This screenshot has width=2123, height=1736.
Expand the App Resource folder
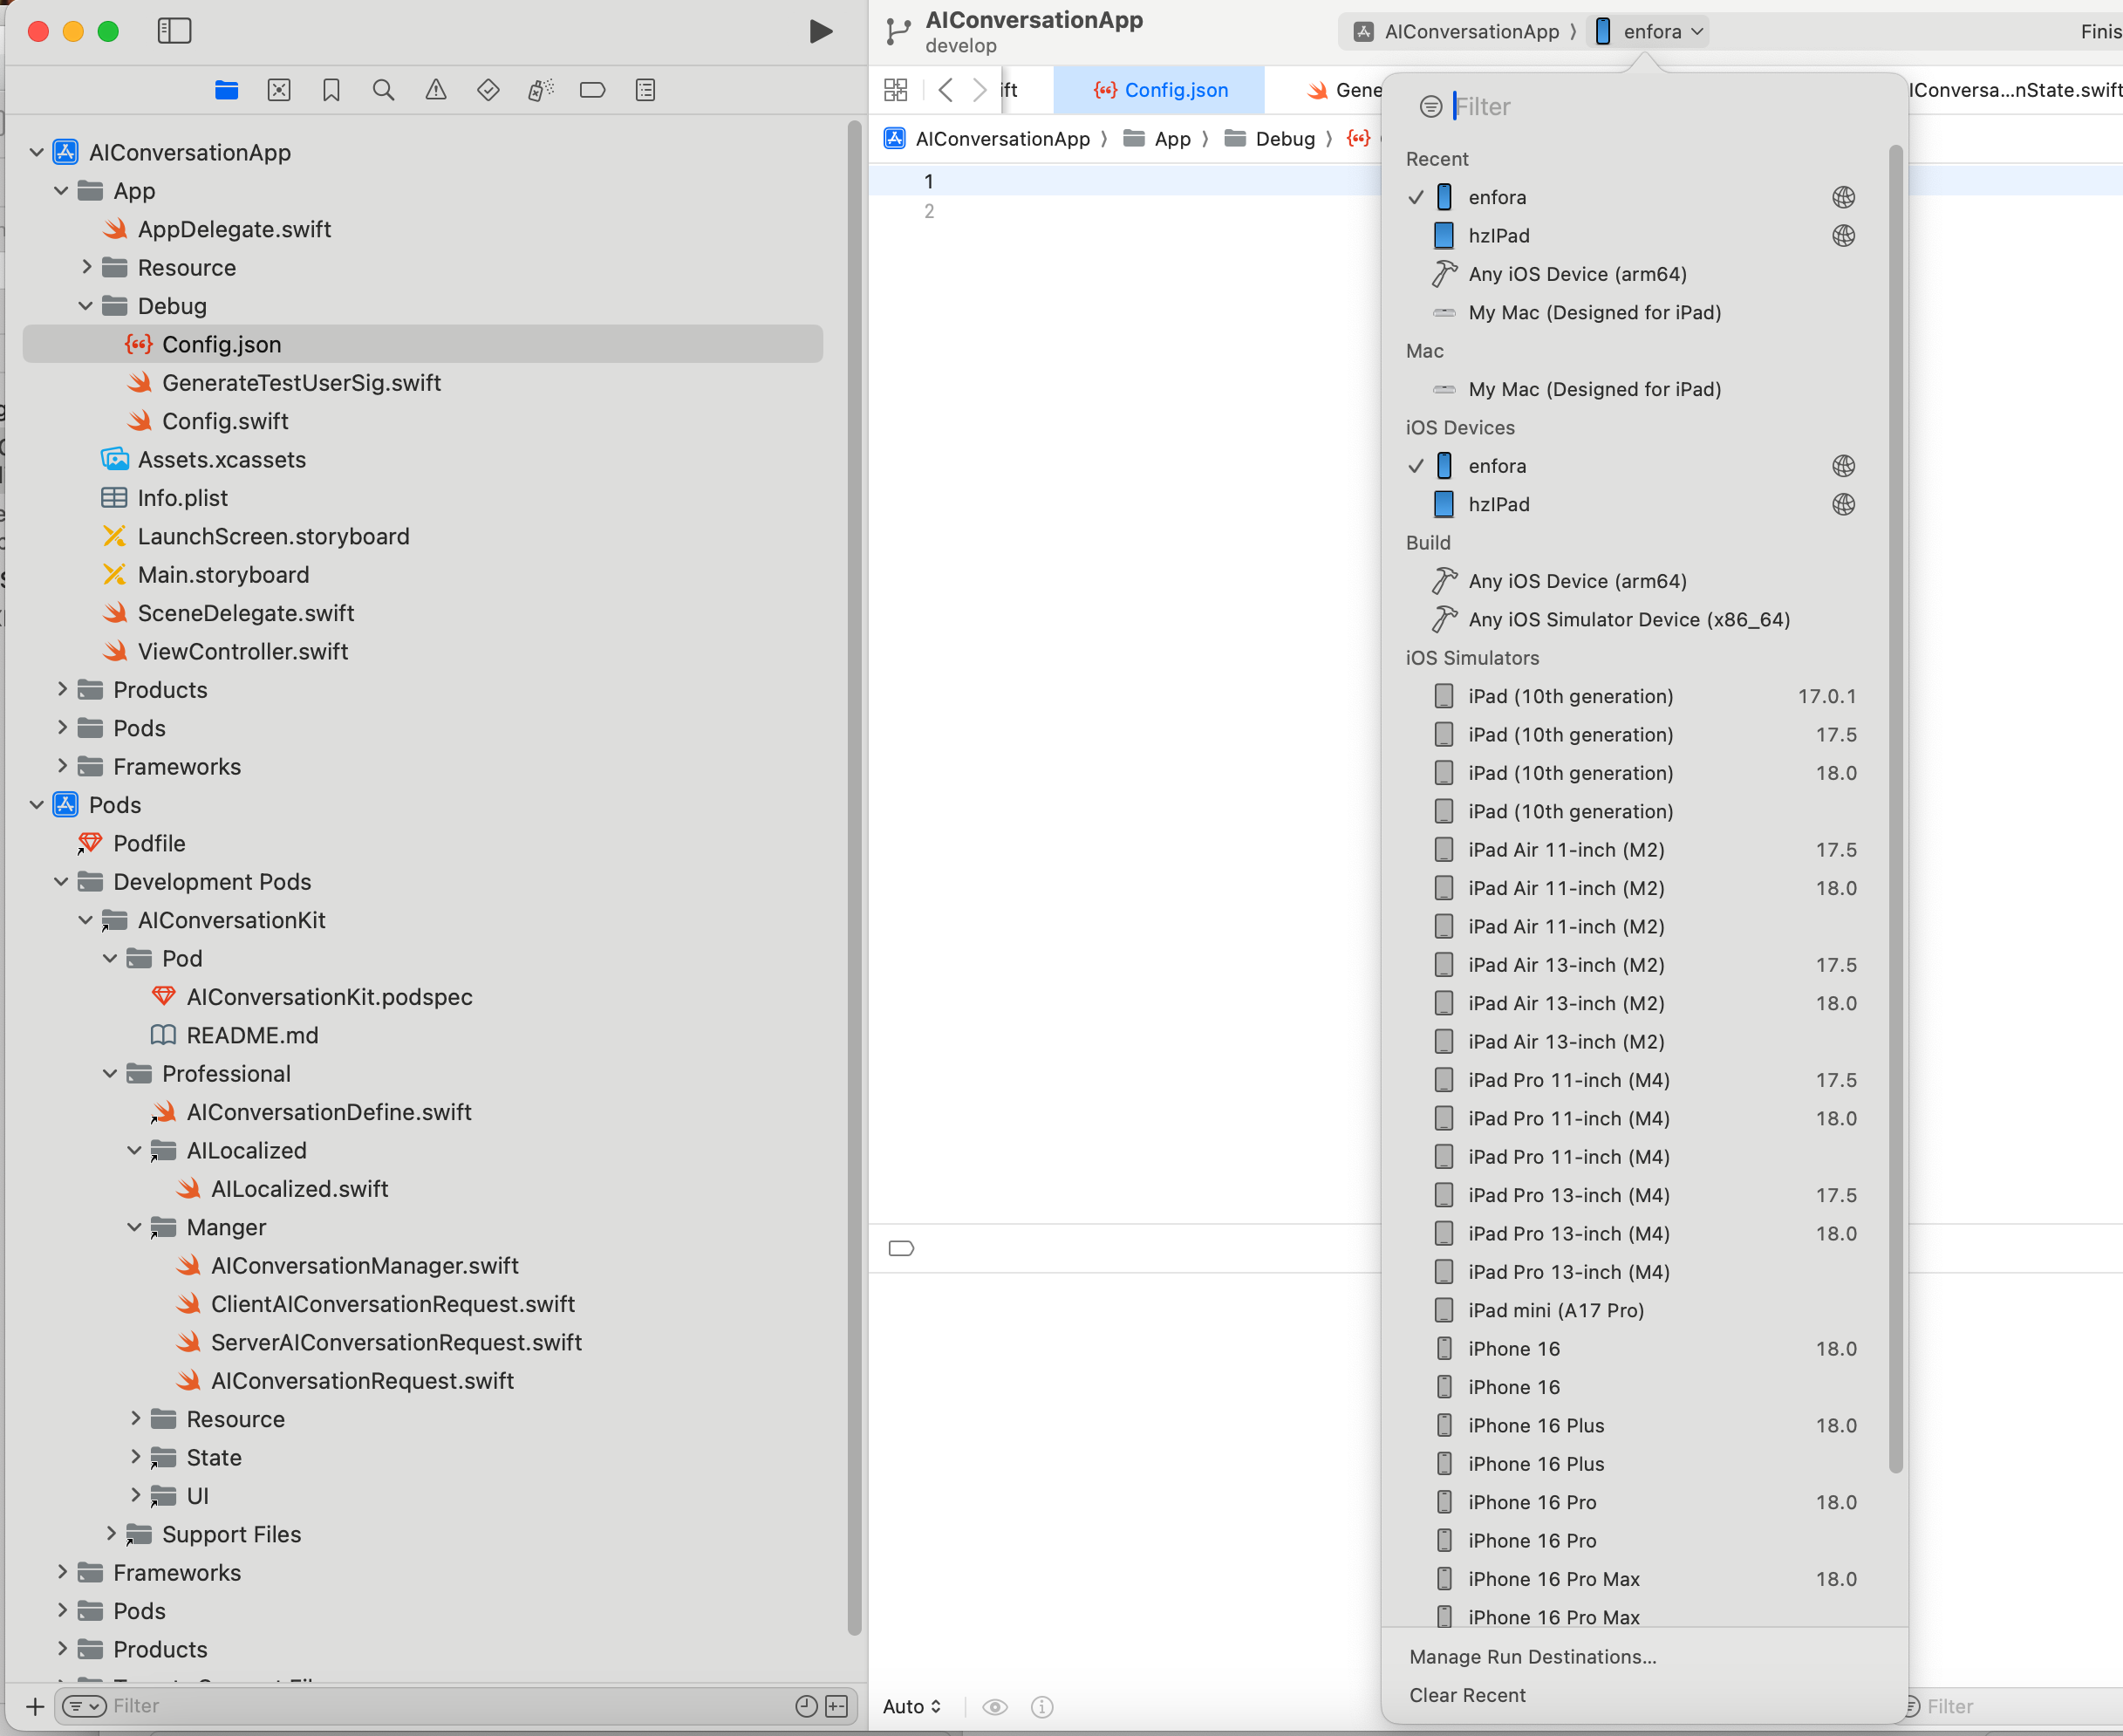[86, 267]
